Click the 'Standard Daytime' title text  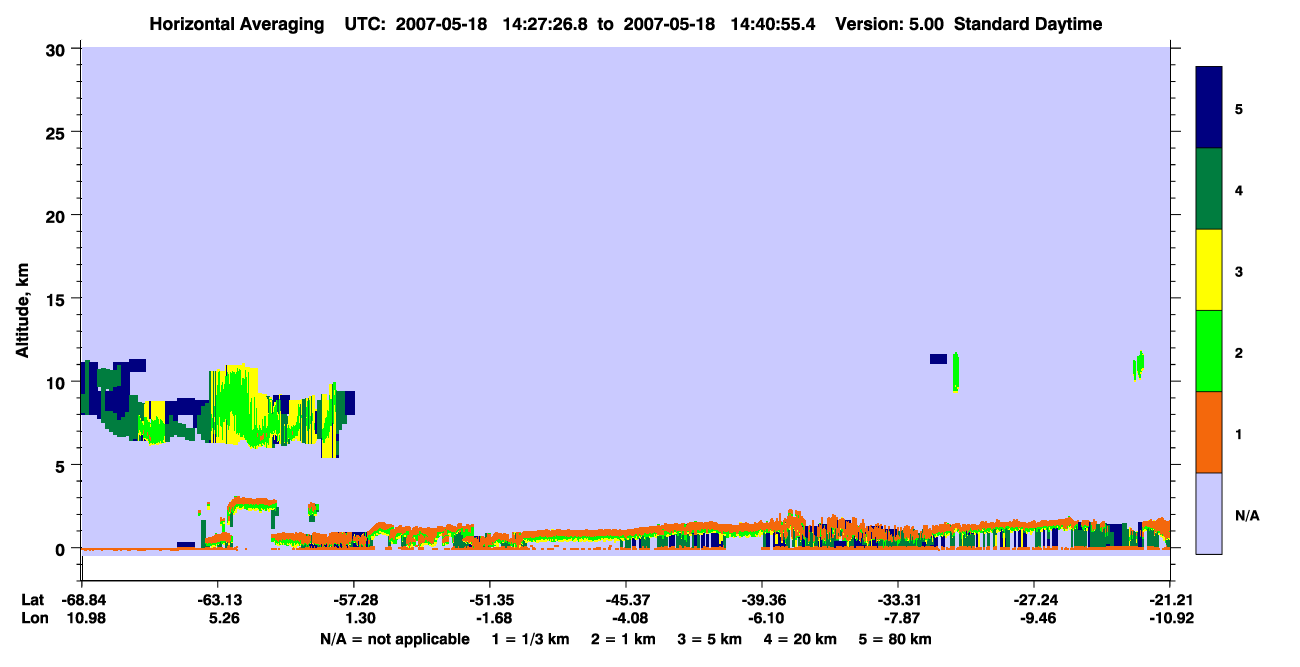pyautogui.click(x=1028, y=24)
